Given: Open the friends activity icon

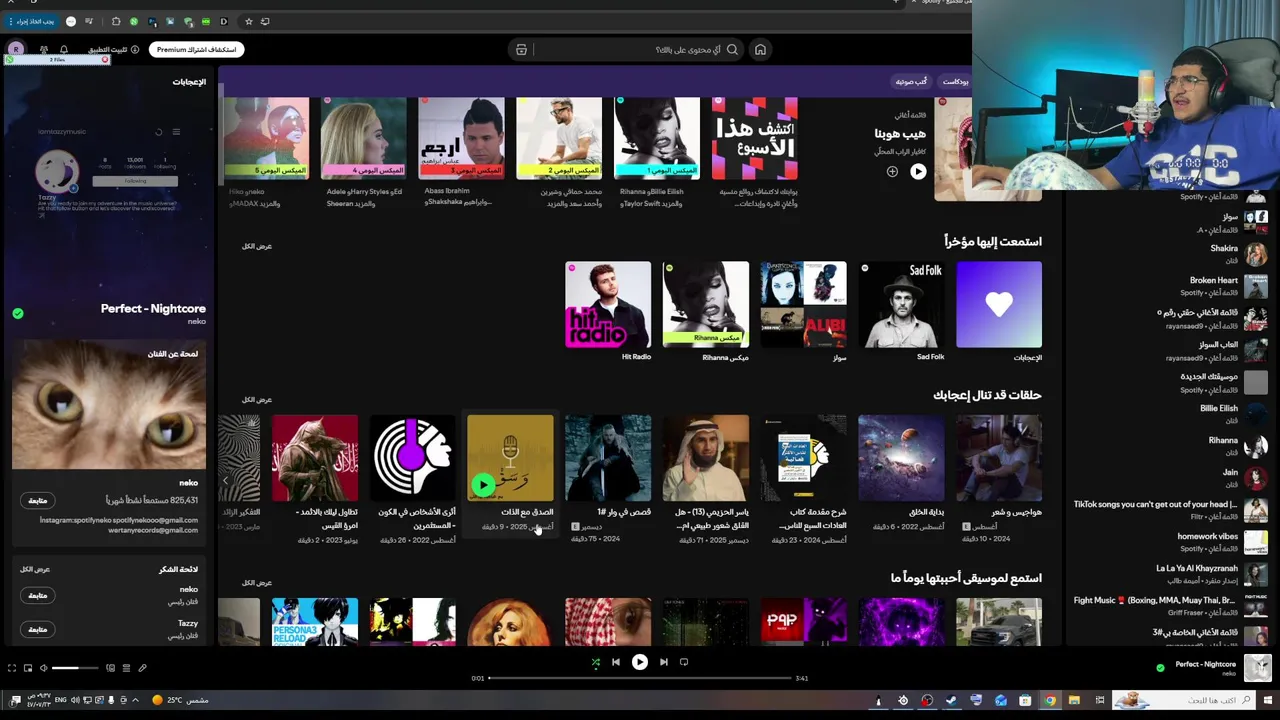Looking at the screenshot, I should click(43, 49).
